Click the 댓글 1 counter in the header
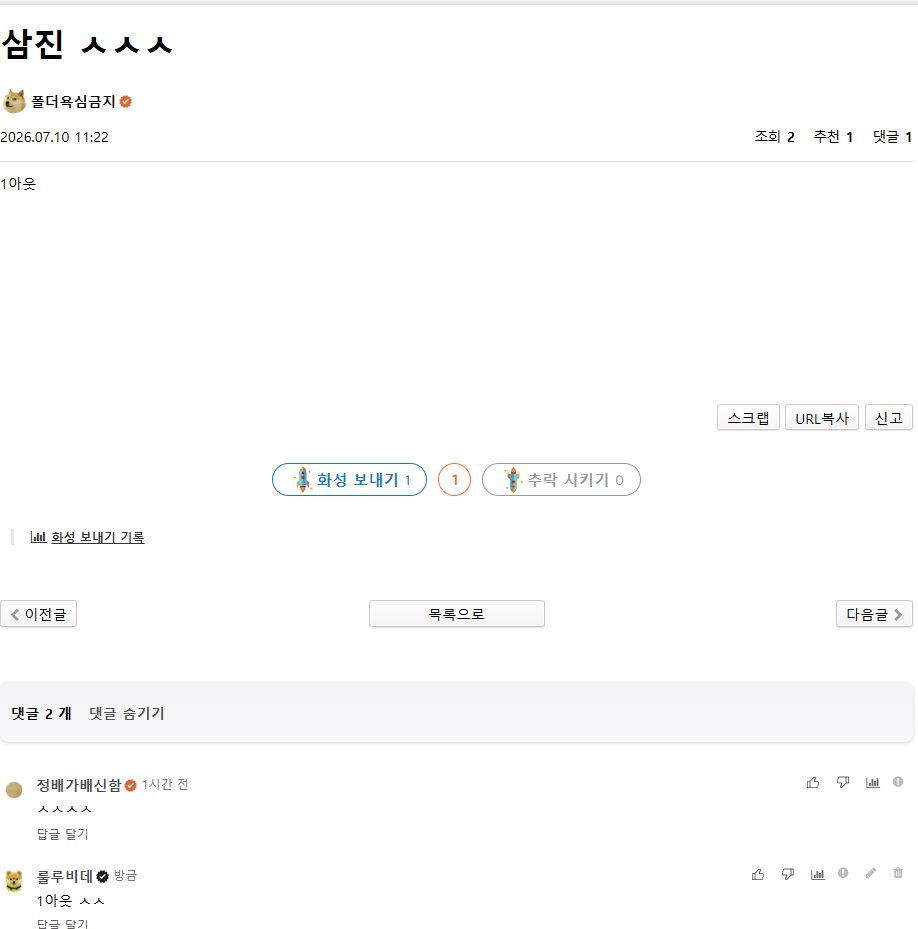The height and width of the screenshot is (929, 918). (892, 137)
